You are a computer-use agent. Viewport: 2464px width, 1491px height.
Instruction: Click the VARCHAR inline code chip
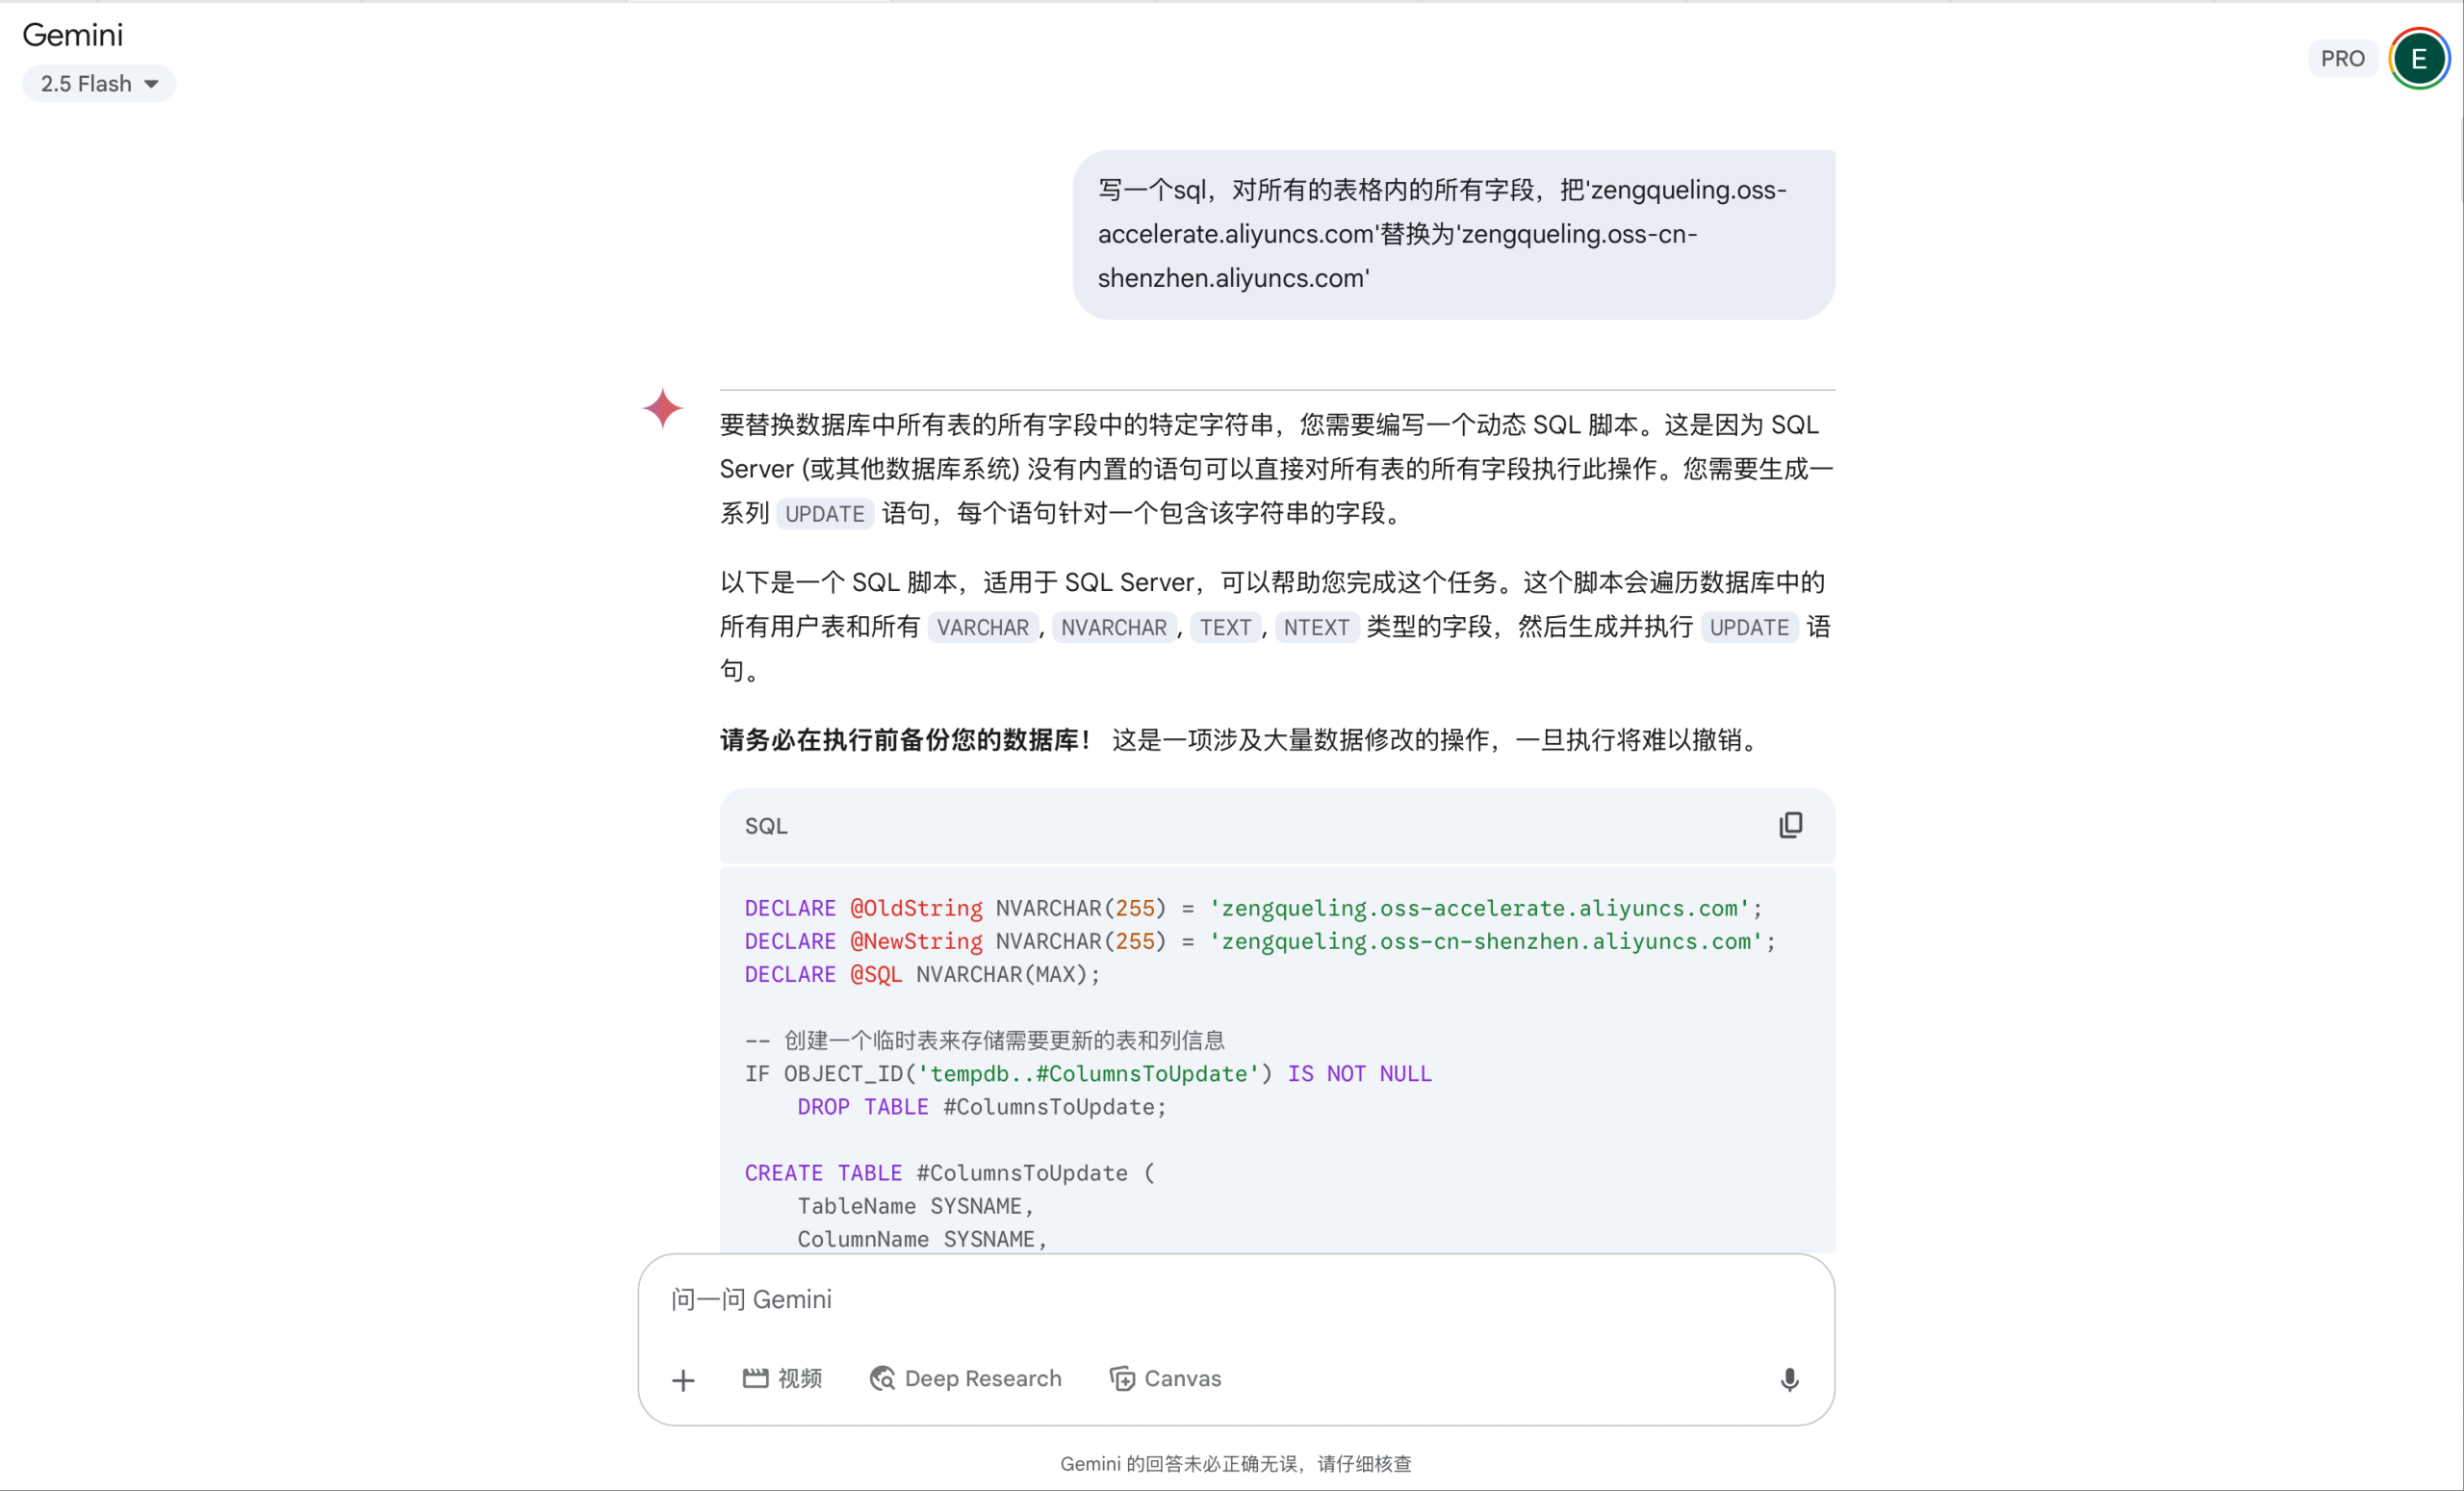pyautogui.click(x=982, y=628)
